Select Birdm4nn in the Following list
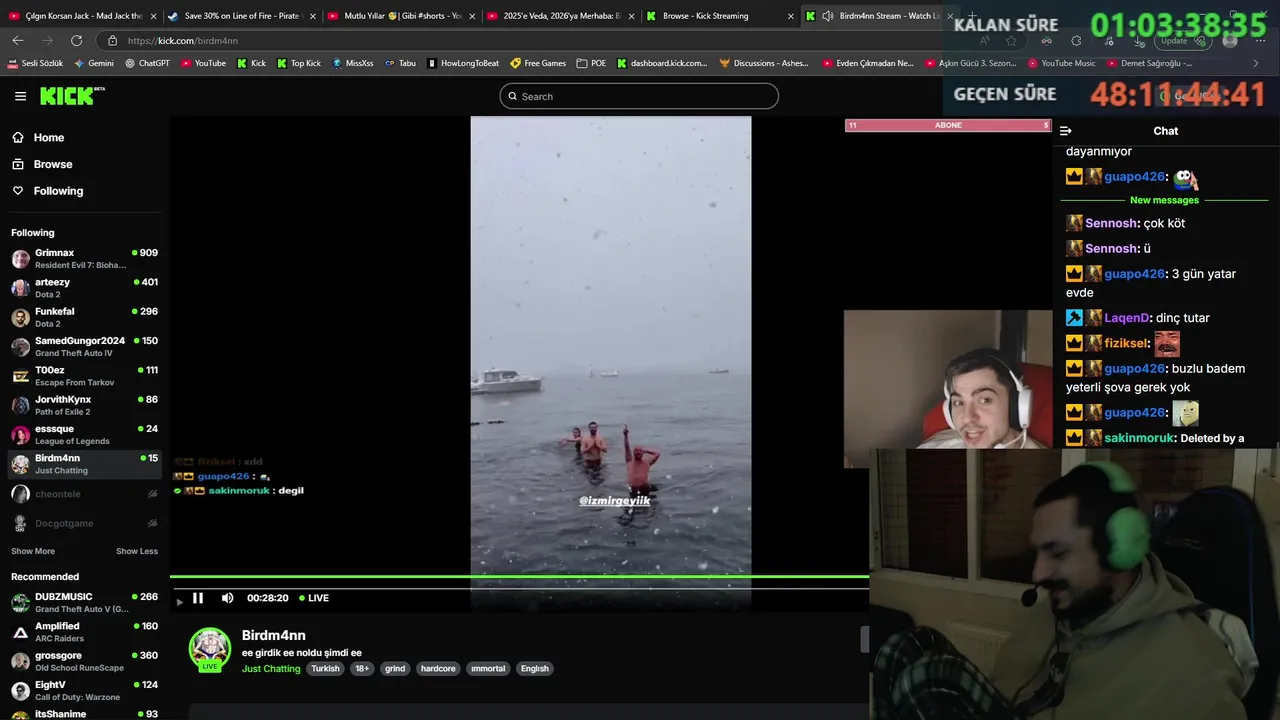The height and width of the screenshot is (720, 1280). [84, 464]
